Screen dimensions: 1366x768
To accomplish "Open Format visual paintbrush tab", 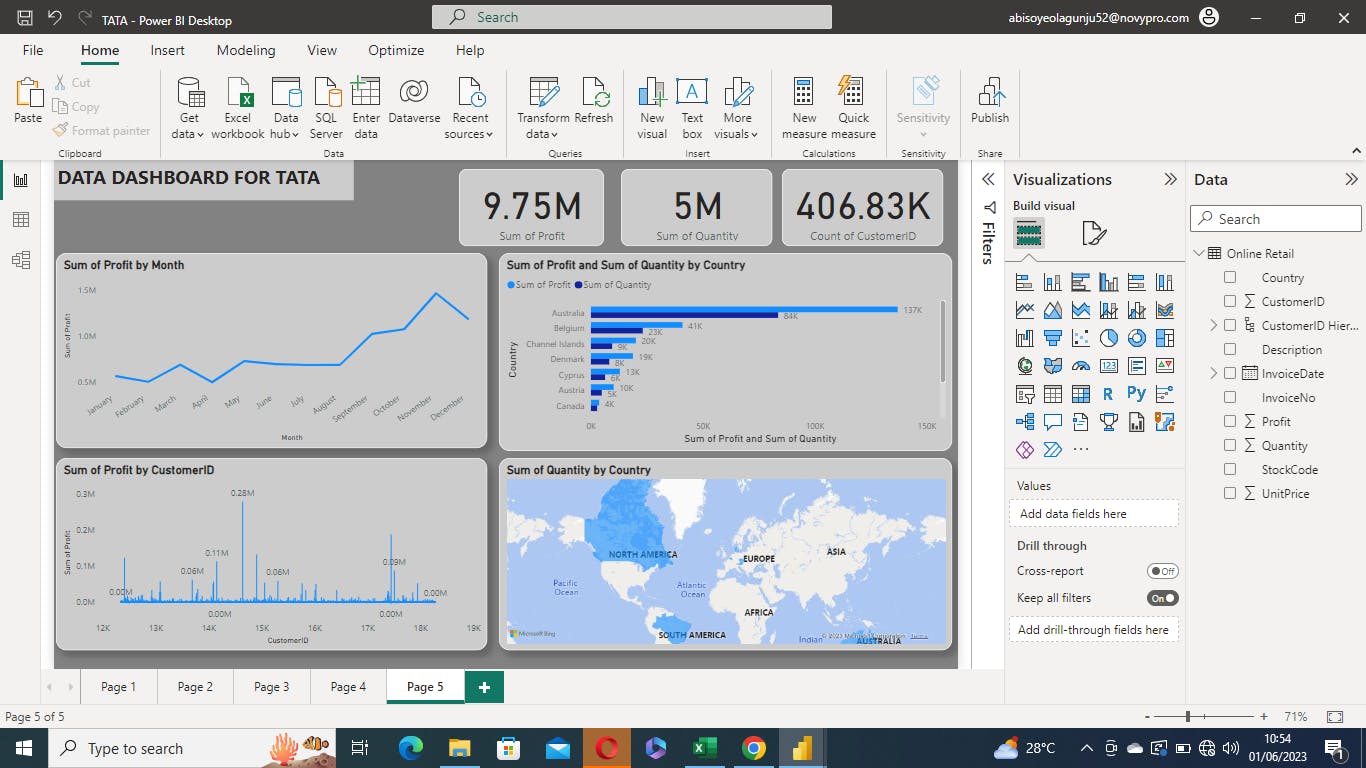I will 1094,234.
